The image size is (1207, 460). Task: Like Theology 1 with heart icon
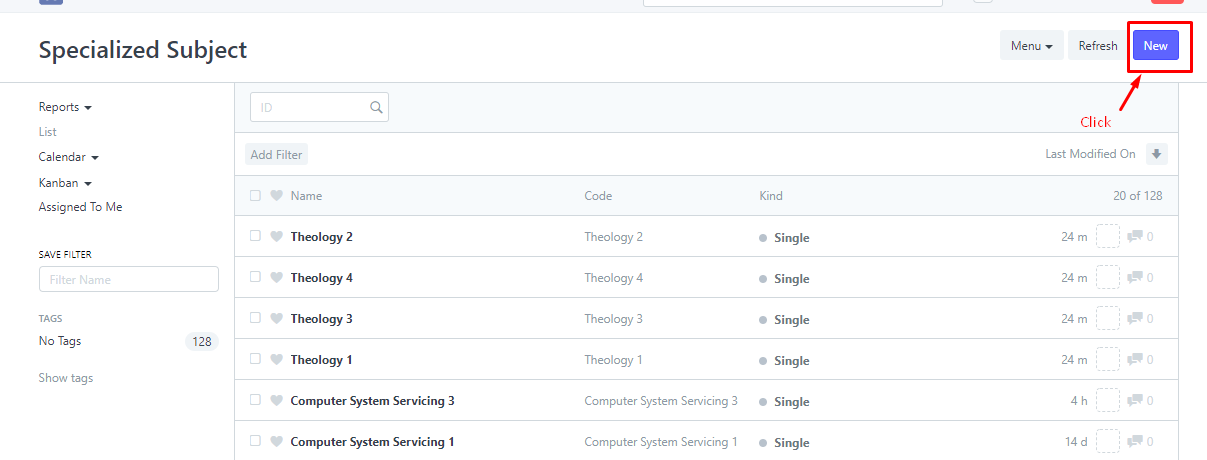click(277, 360)
